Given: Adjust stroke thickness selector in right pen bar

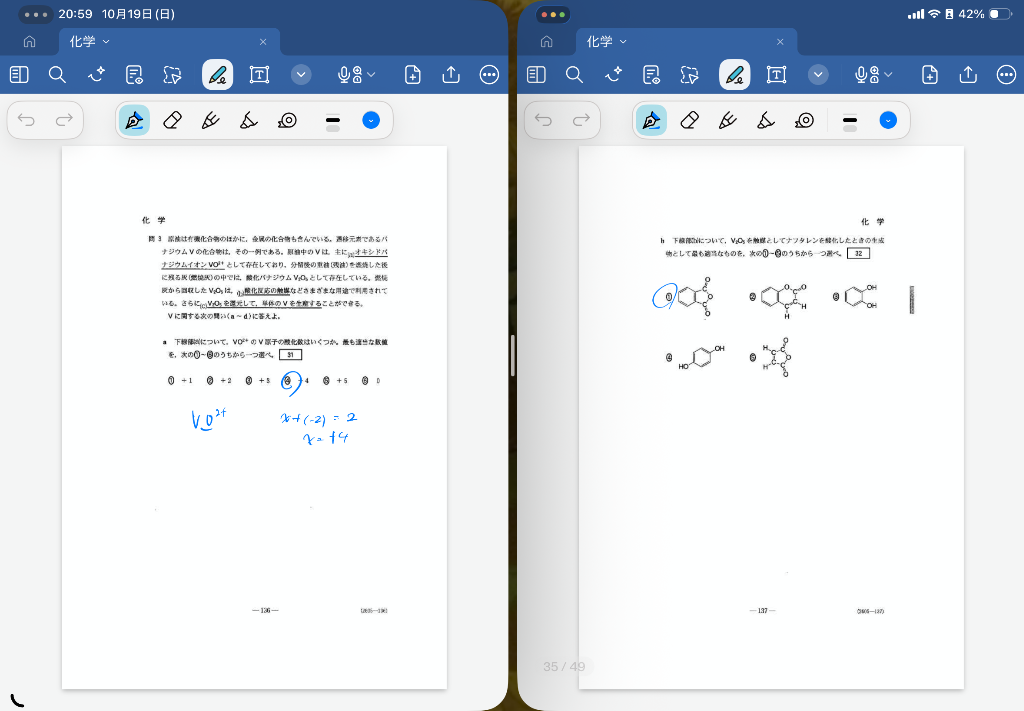Looking at the screenshot, I should coord(850,121).
